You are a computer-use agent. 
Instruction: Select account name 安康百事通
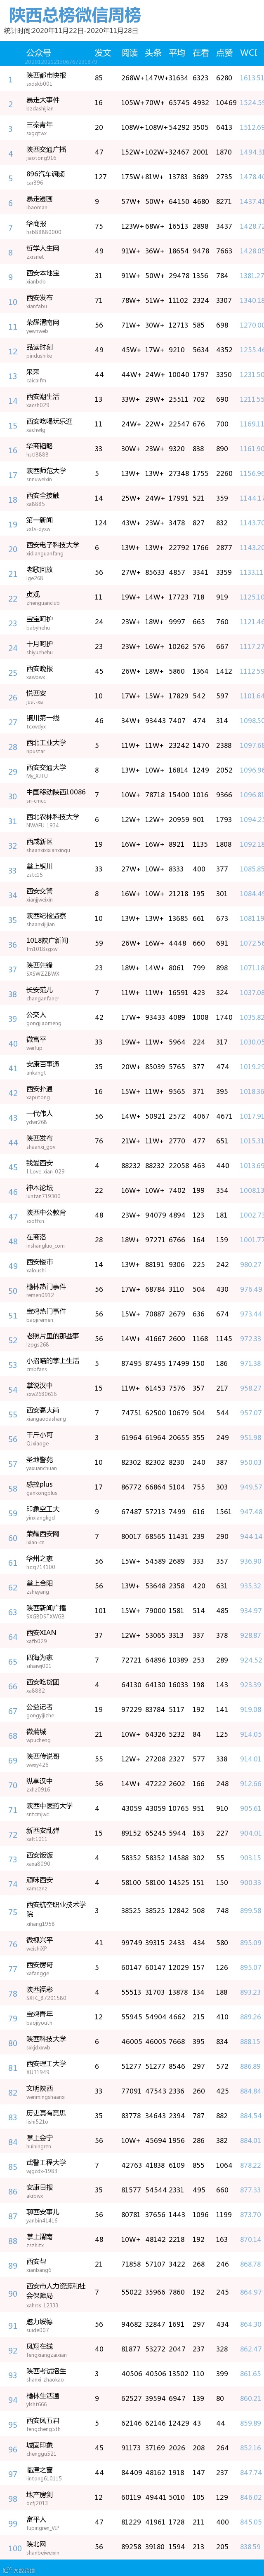(43, 1065)
